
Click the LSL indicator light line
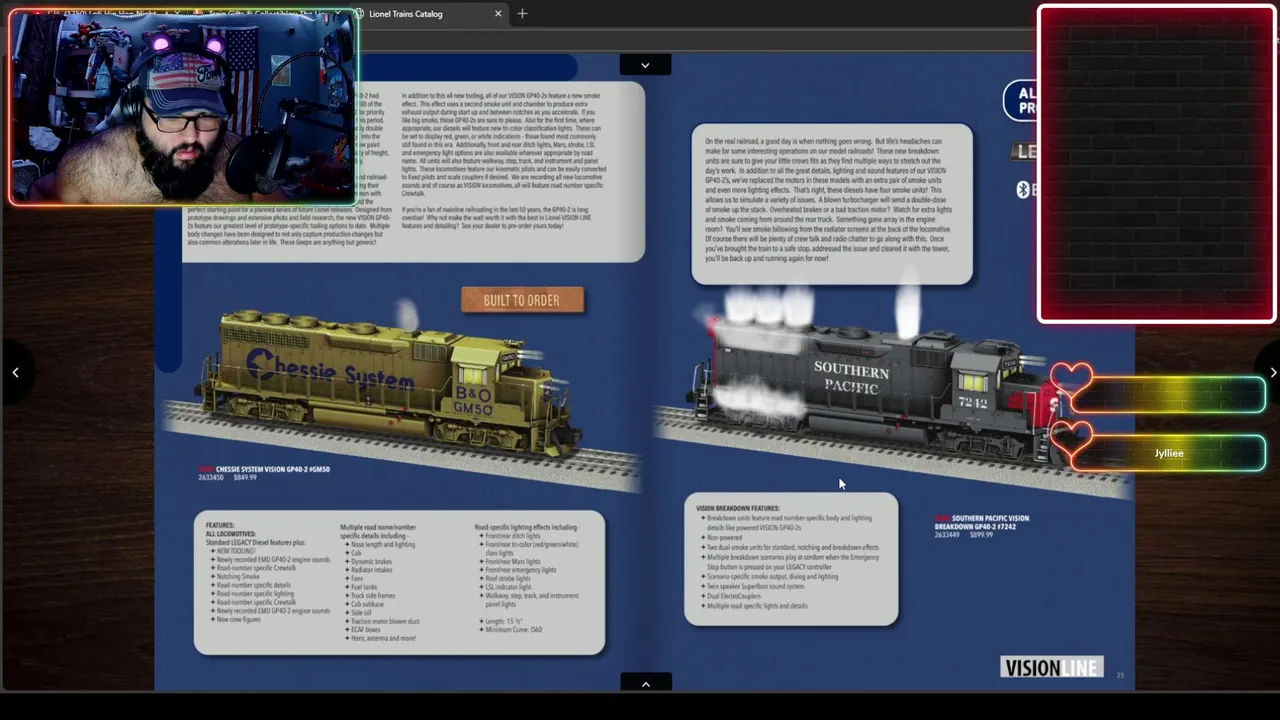[506, 587]
